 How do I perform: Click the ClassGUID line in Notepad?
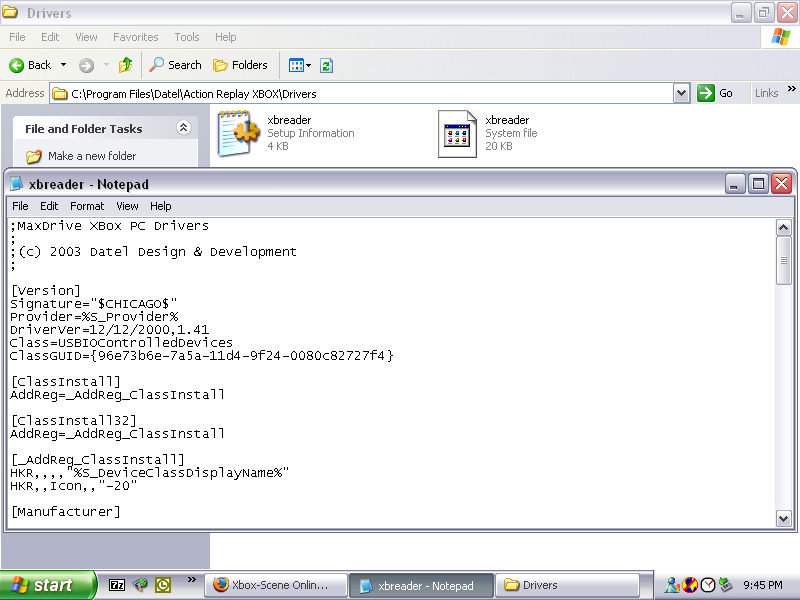coord(202,356)
